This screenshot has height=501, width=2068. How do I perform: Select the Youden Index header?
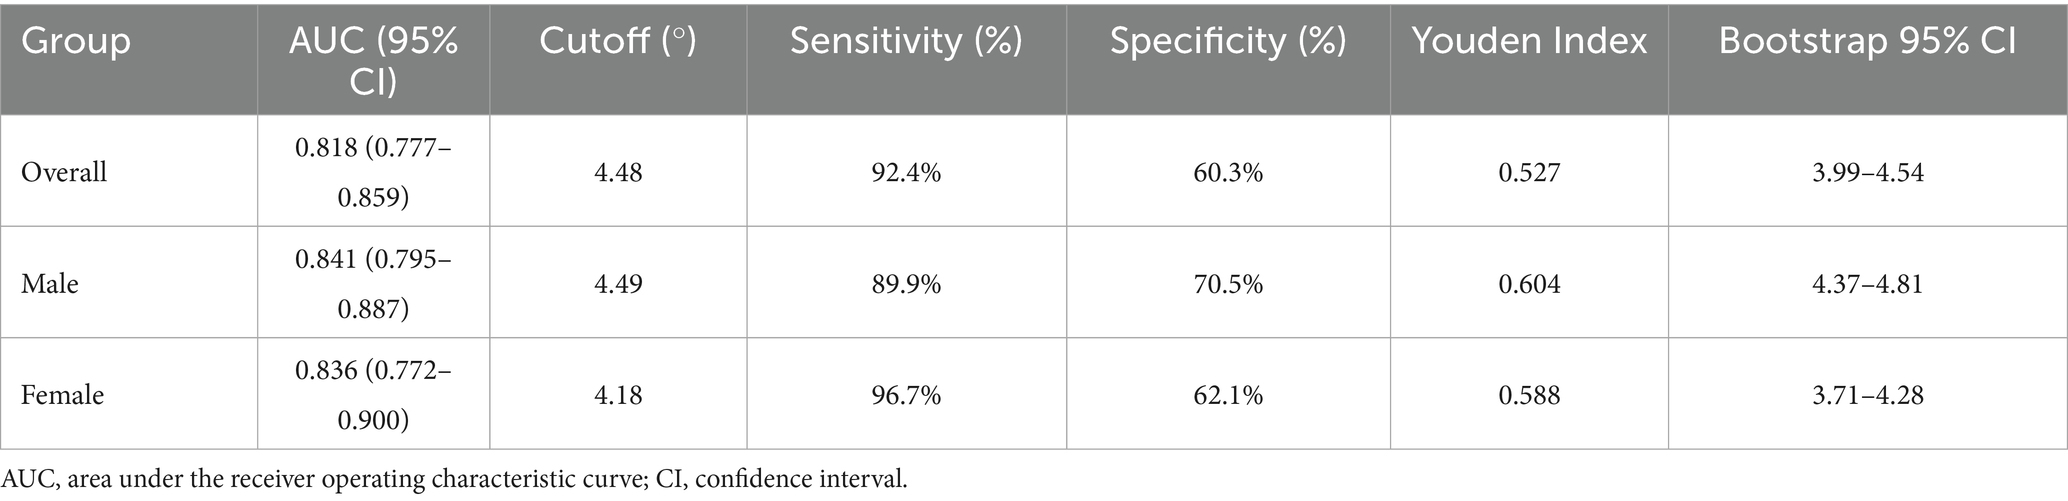pyautogui.click(x=1529, y=41)
